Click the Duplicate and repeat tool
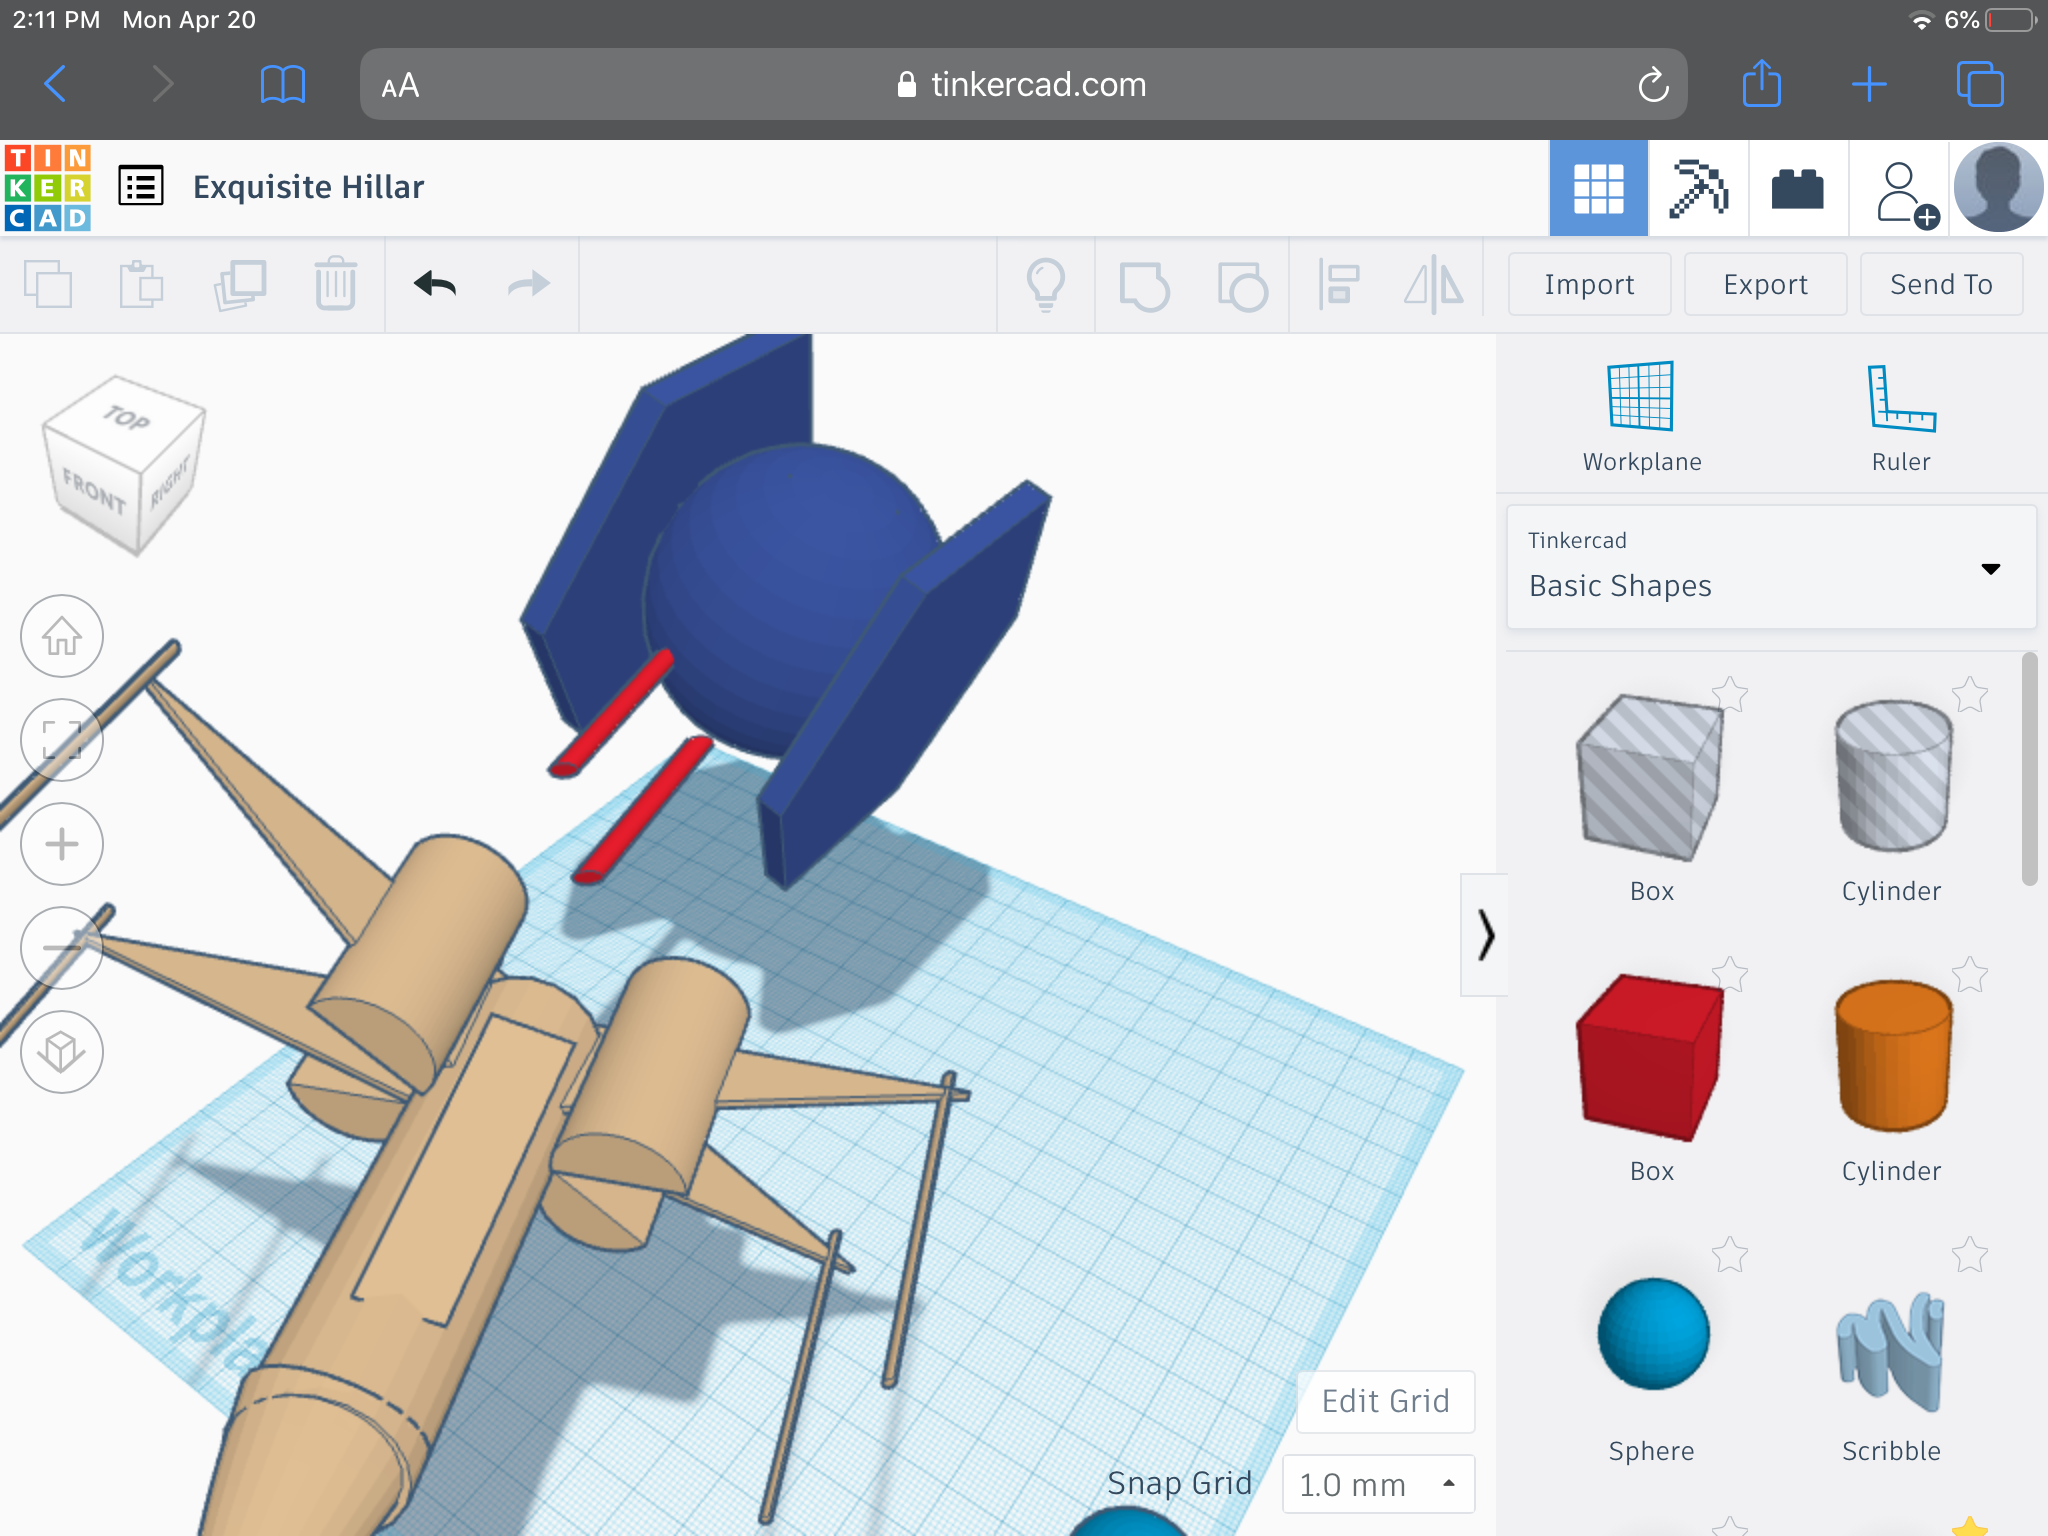 pos(240,285)
